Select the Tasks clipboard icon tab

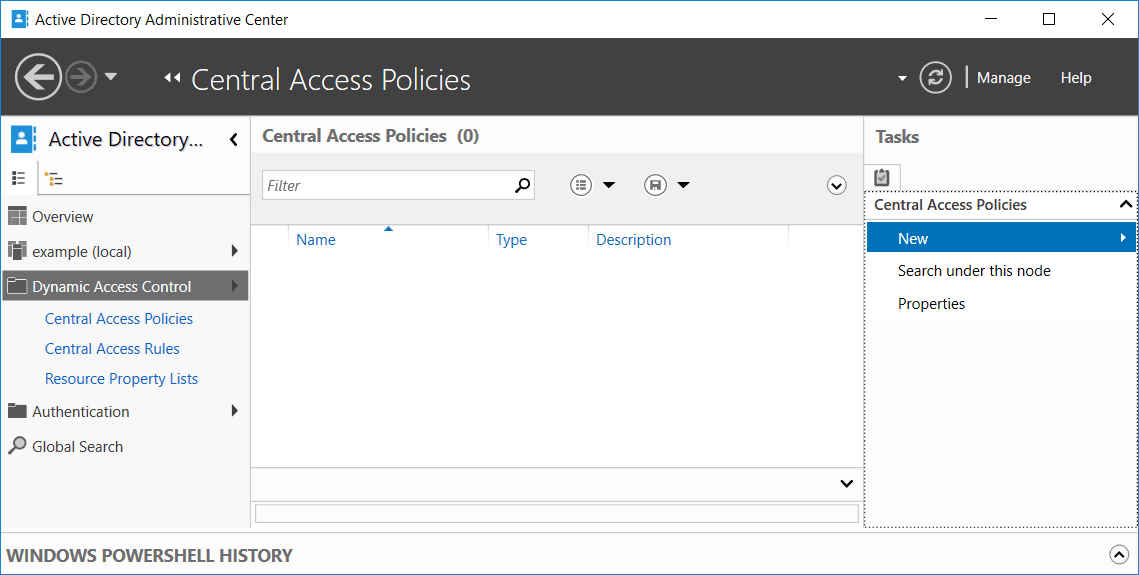tap(882, 177)
